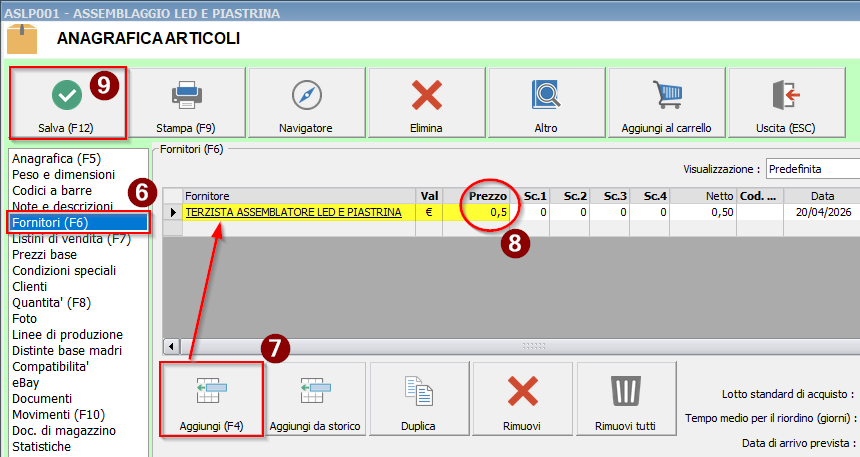Screen dimensions: 860x457
Task: Click the Elimina red X icon
Action: [x=427, y=95]
